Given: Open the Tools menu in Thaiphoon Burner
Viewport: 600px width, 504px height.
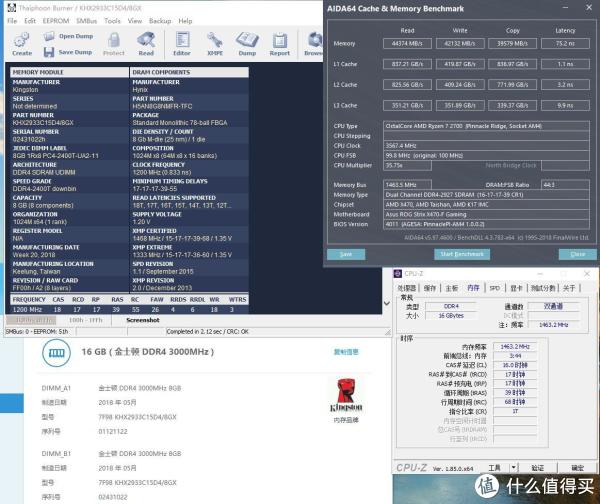Looking at the screenshot, I should coord(112,21).
